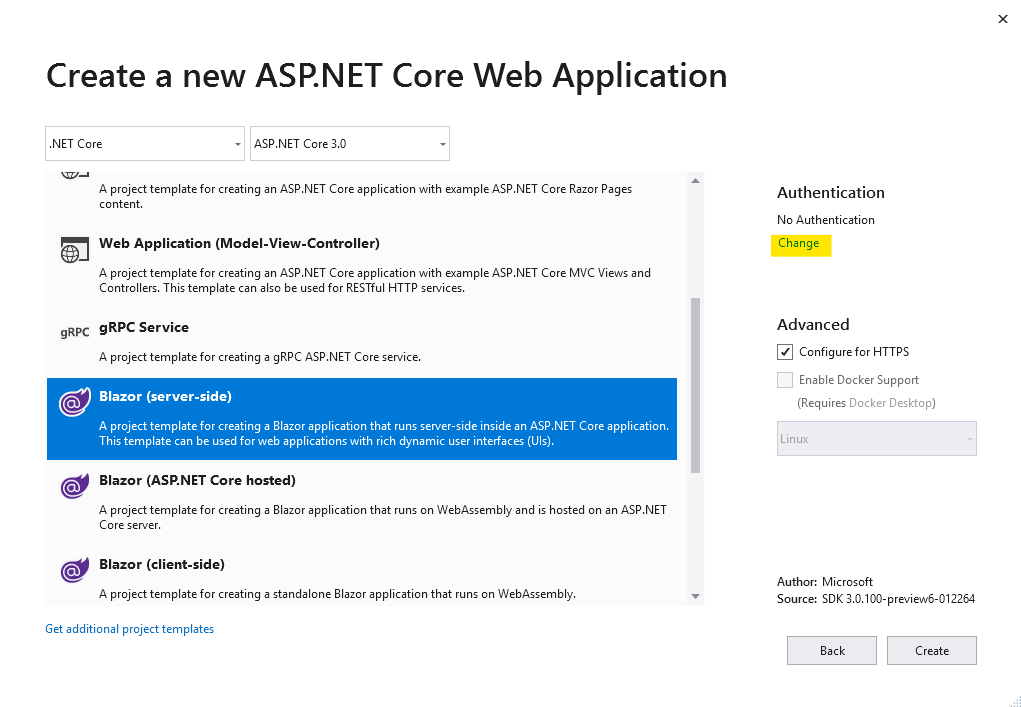
Task: Go Back to previous step
Action: (832, 651)
